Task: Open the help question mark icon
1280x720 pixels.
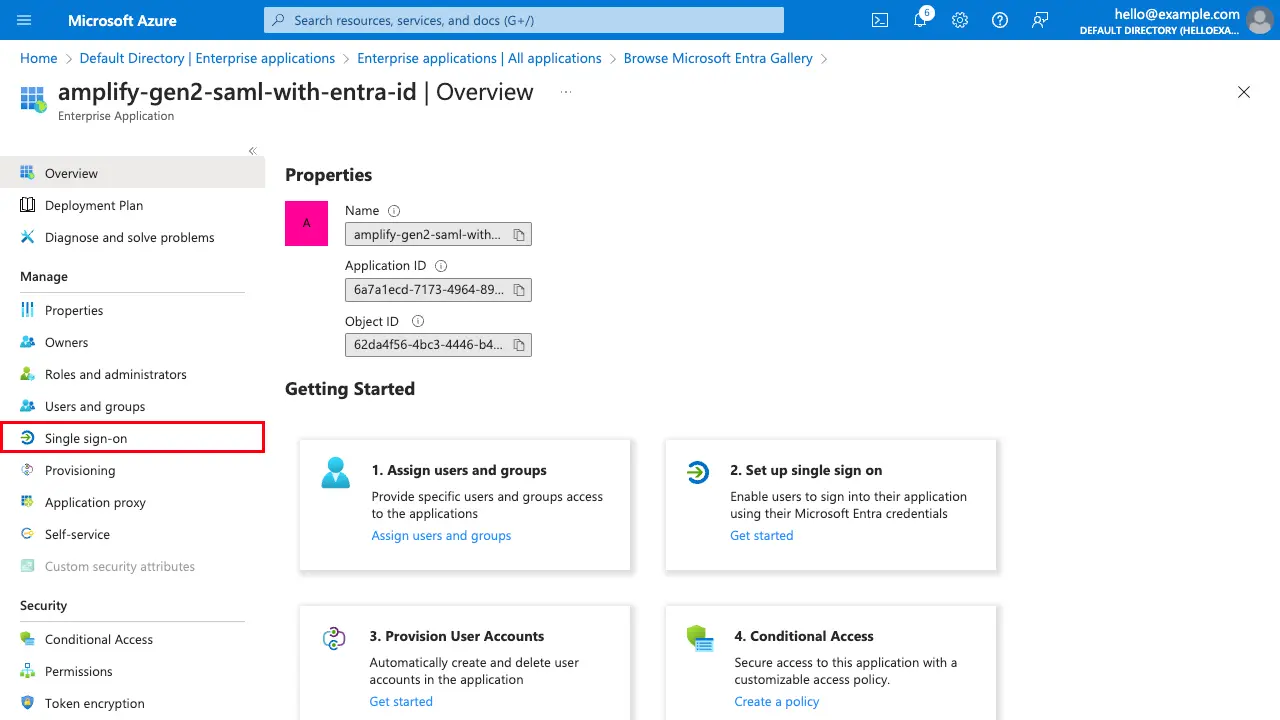Action: 1000,20
